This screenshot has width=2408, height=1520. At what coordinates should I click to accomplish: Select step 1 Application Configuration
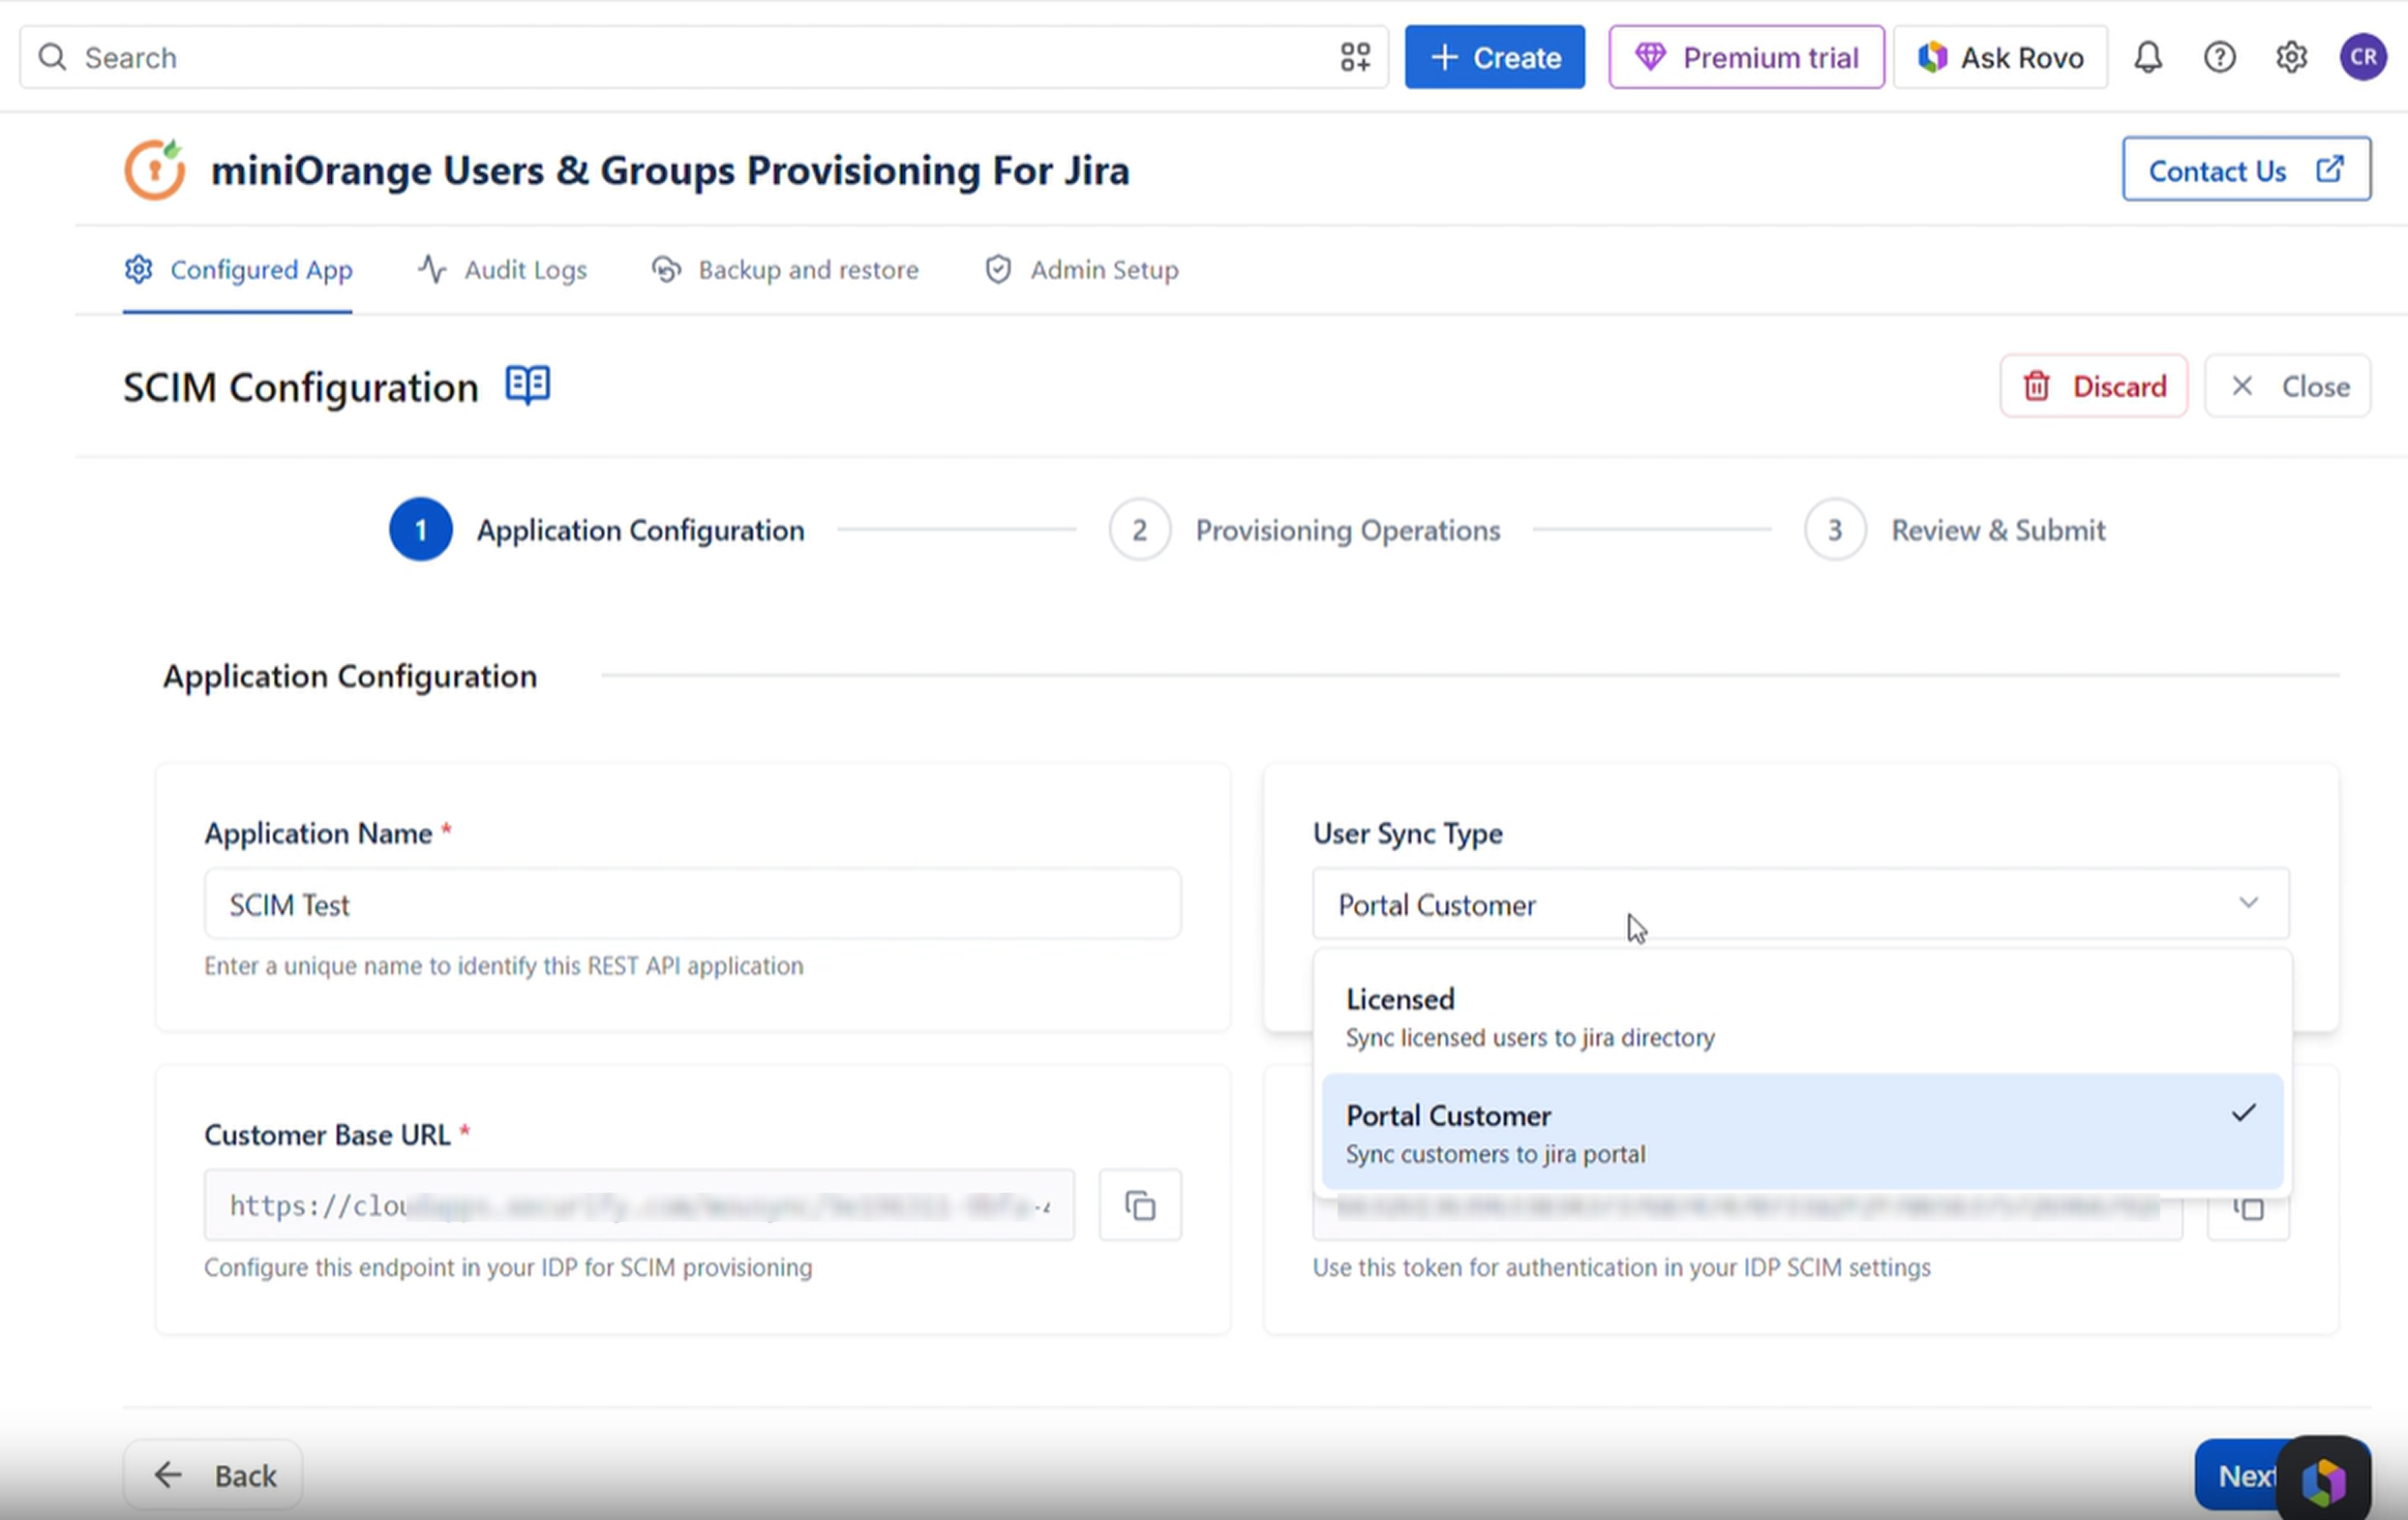[x=597, y=530]
